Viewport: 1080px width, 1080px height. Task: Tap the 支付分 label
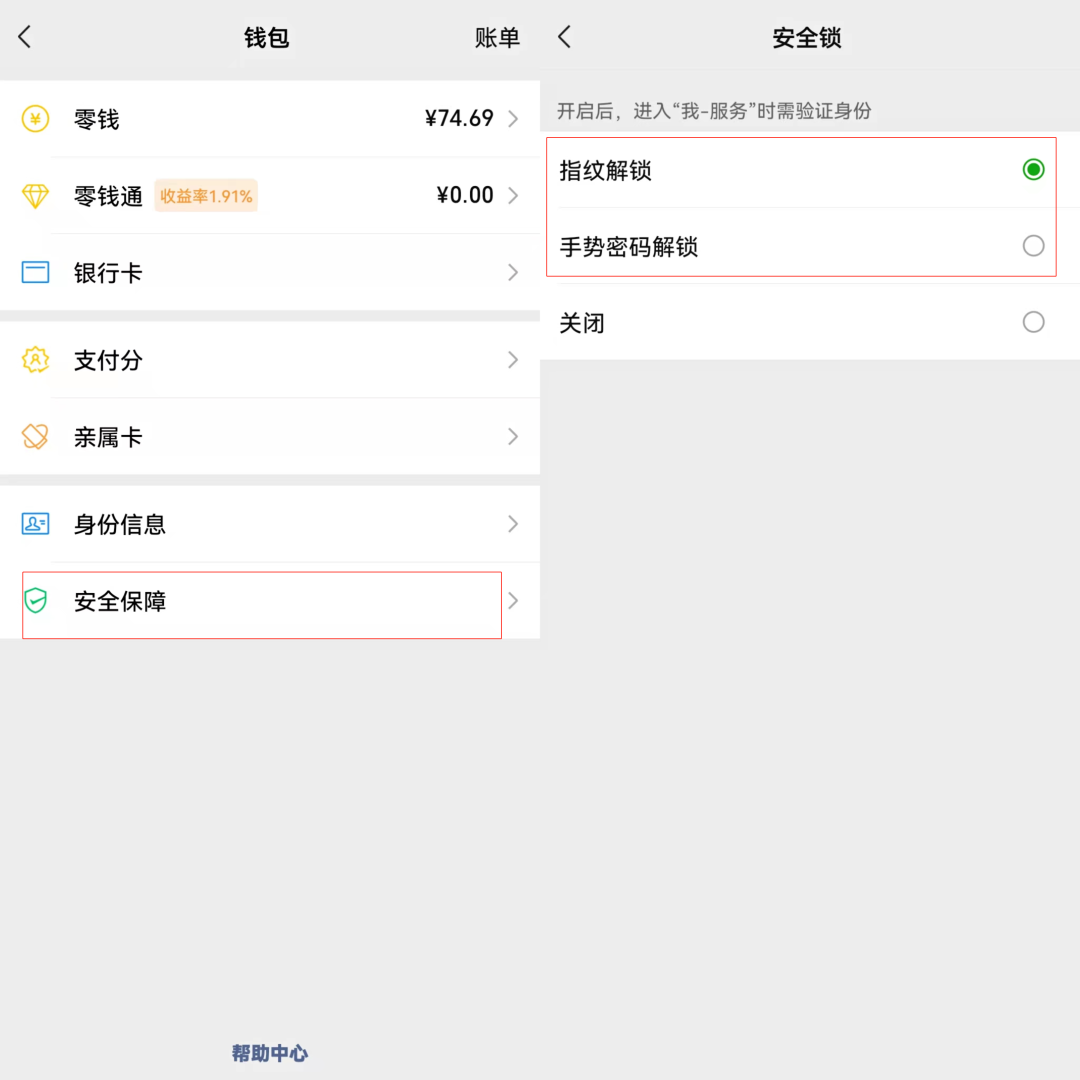[108, 360]
